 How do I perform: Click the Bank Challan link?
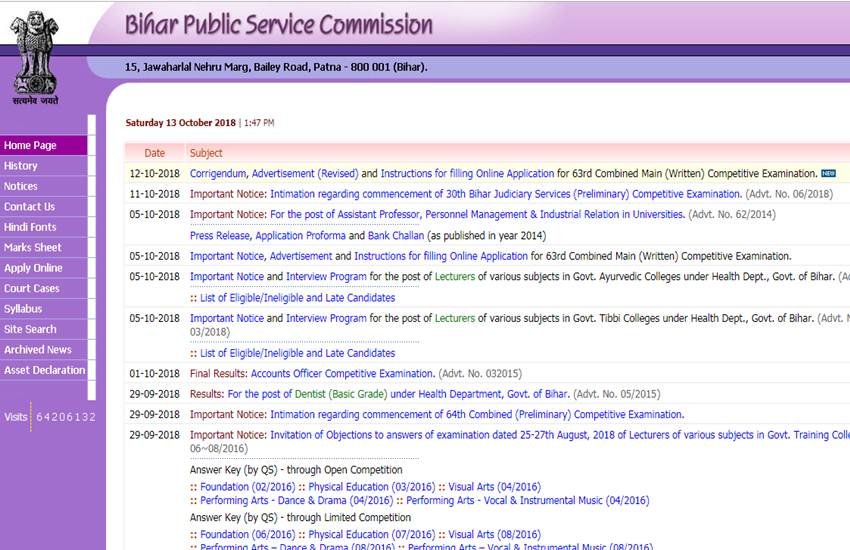(x=395, y=236)
